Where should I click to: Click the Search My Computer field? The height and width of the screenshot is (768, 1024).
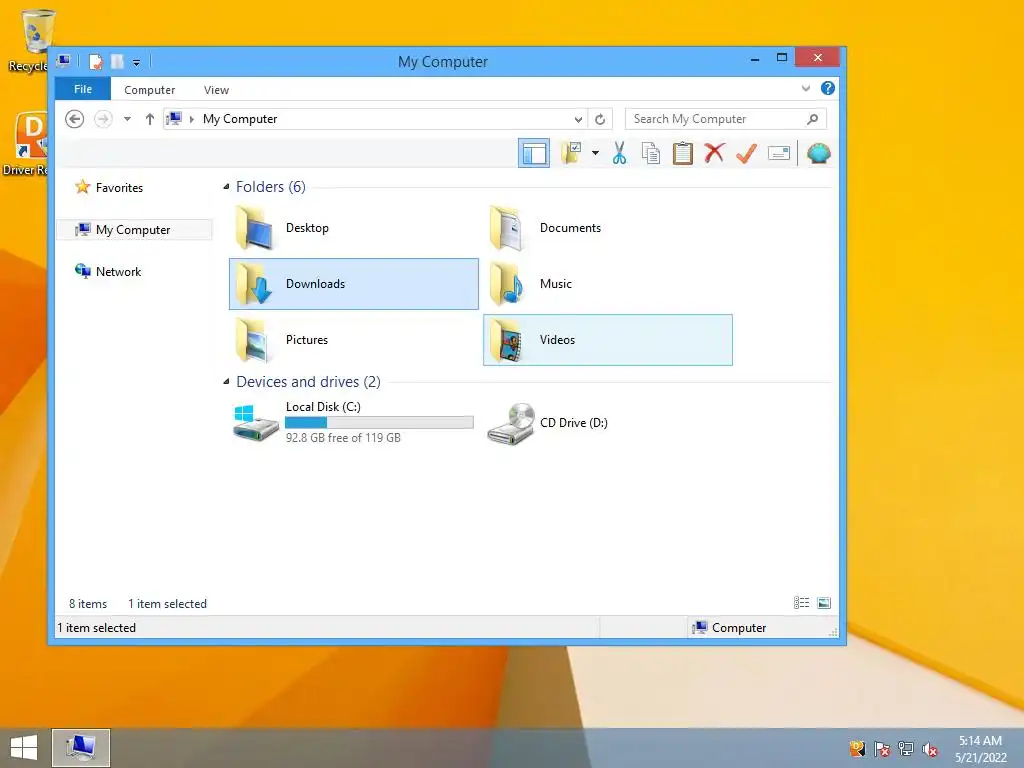coord(725,119)
